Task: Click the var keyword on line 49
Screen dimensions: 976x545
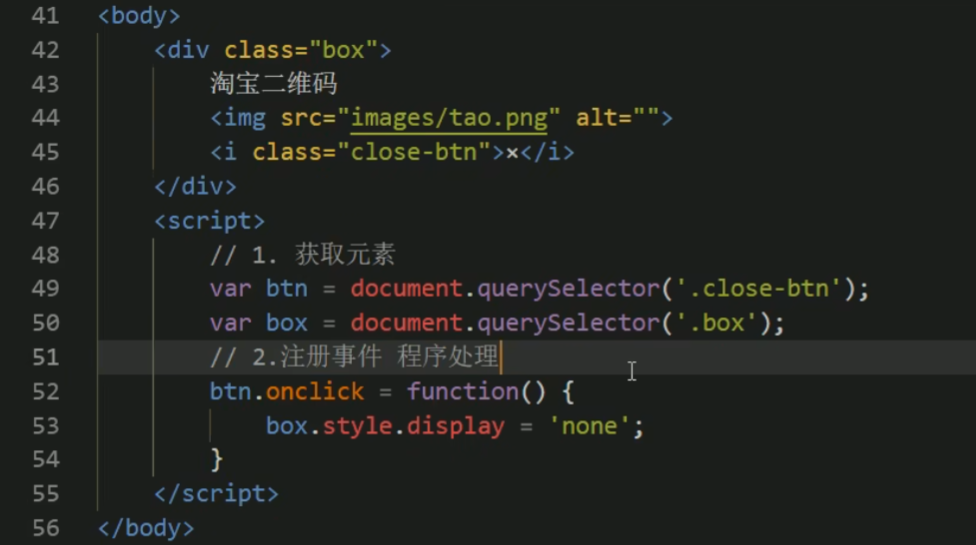Action: pyautogui.click(x=230, y=289)
